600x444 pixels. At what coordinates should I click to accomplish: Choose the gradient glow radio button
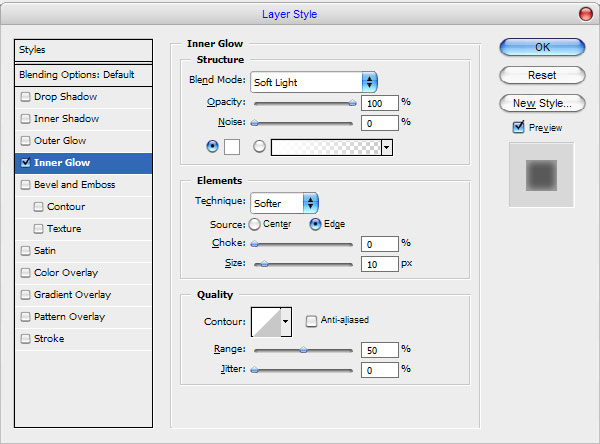(260, 146)
